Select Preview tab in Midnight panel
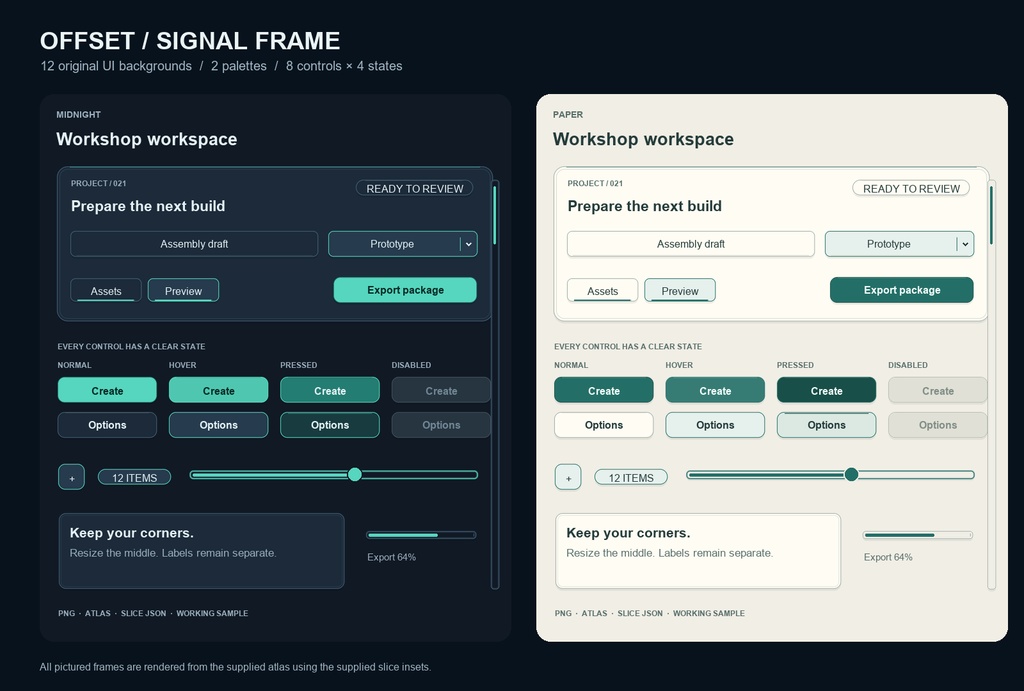This screenshot has height=691, width=1024. (184, 291)
